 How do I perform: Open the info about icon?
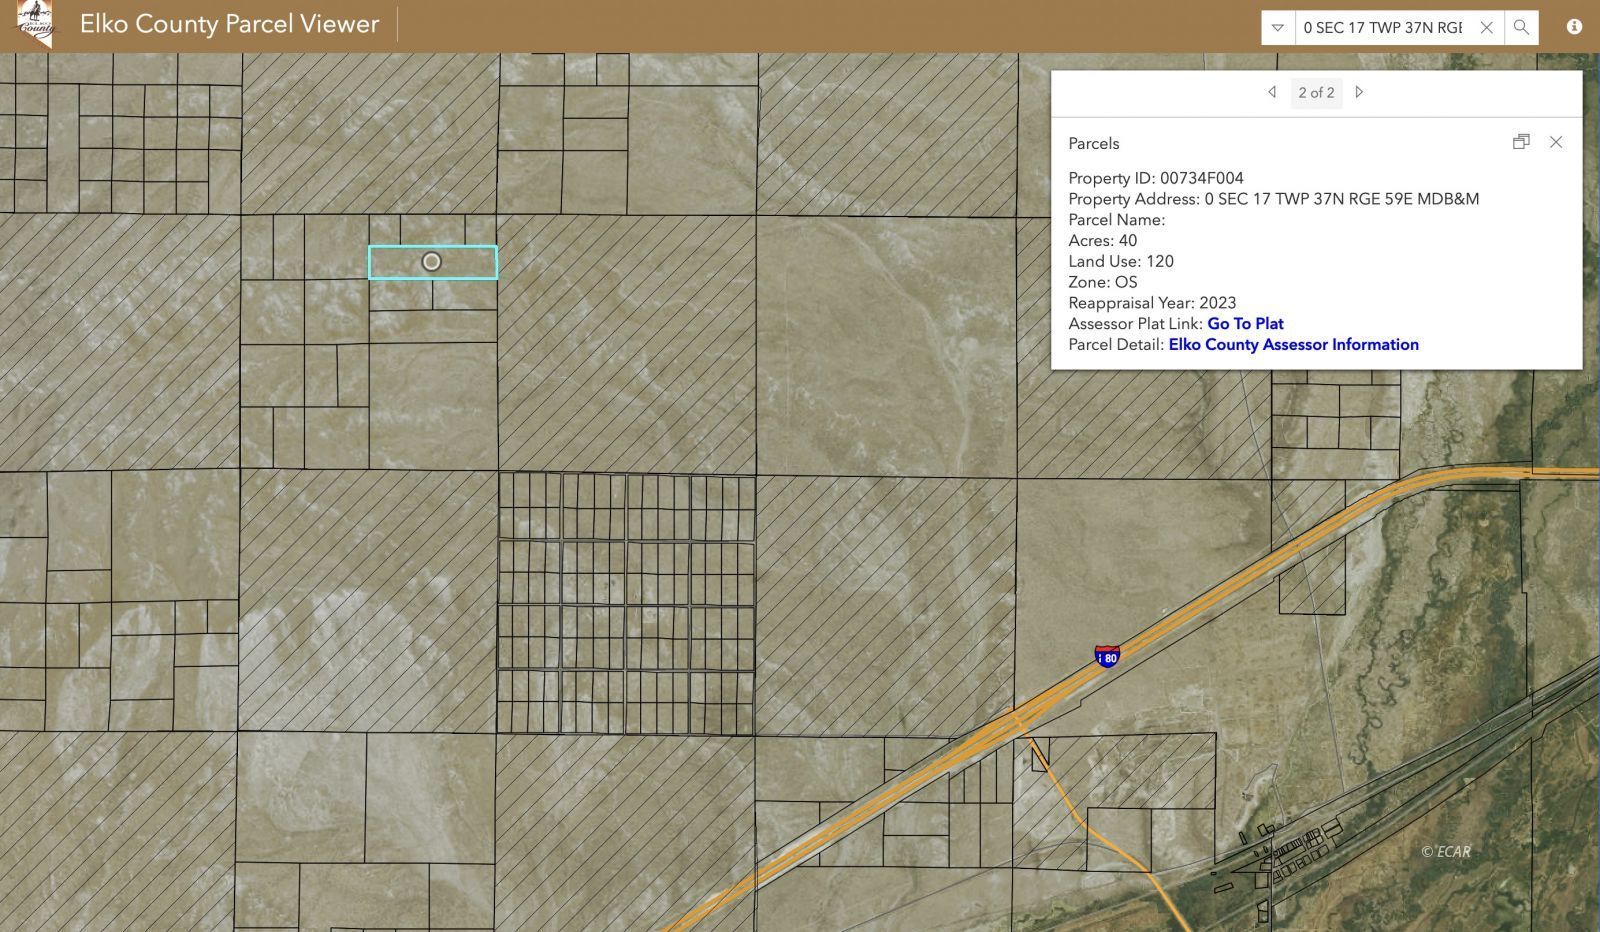1574,27
